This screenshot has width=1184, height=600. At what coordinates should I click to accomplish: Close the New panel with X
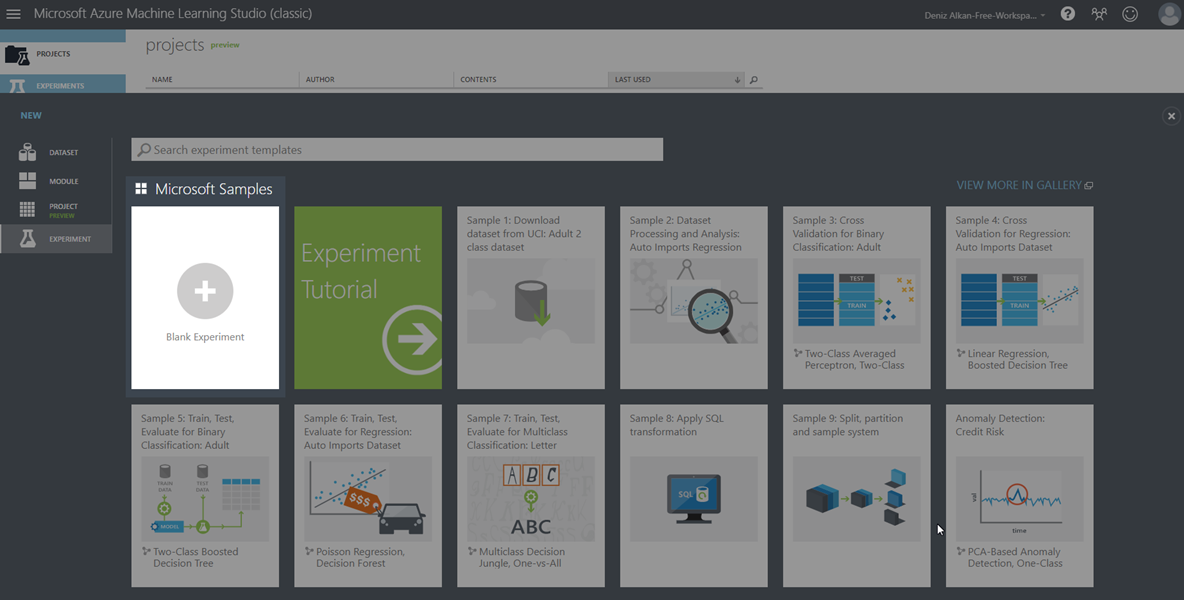[x=1171, y=115]
